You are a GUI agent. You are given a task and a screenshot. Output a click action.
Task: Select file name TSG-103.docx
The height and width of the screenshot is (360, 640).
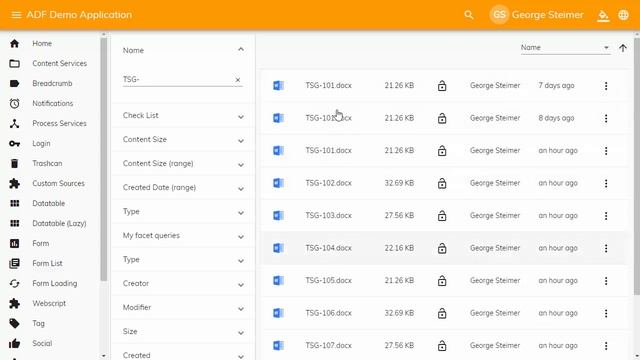coord(329,216)
